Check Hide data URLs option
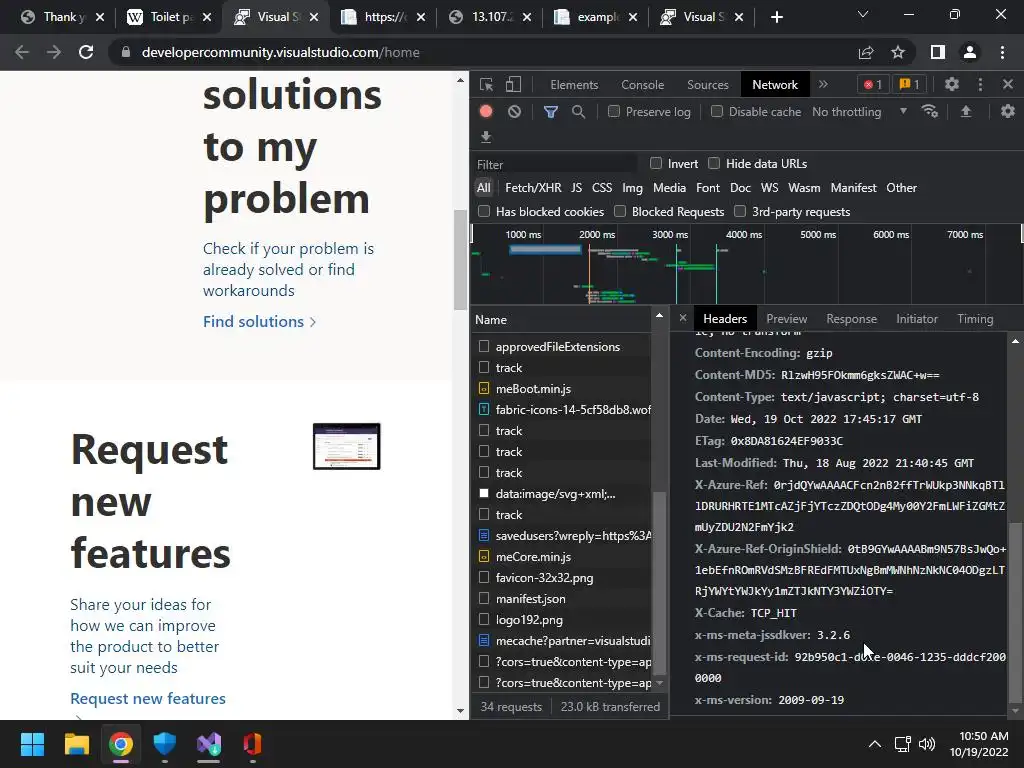 coord(714,163)
